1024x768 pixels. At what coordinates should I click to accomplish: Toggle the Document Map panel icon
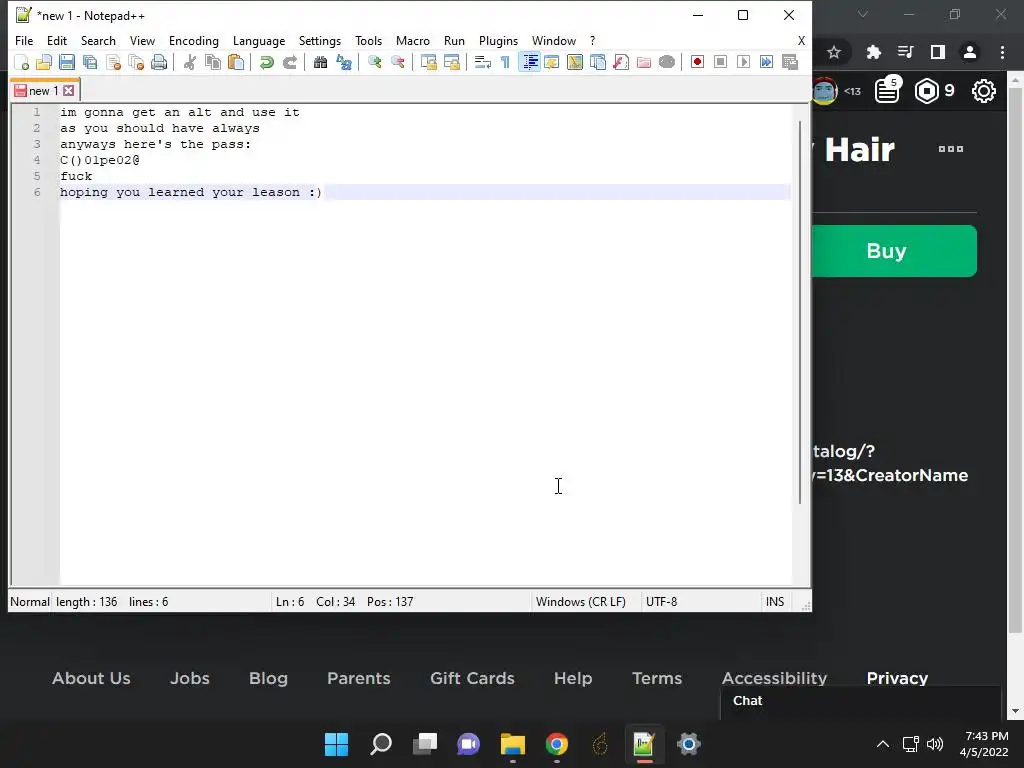click(x=575, y=62)
